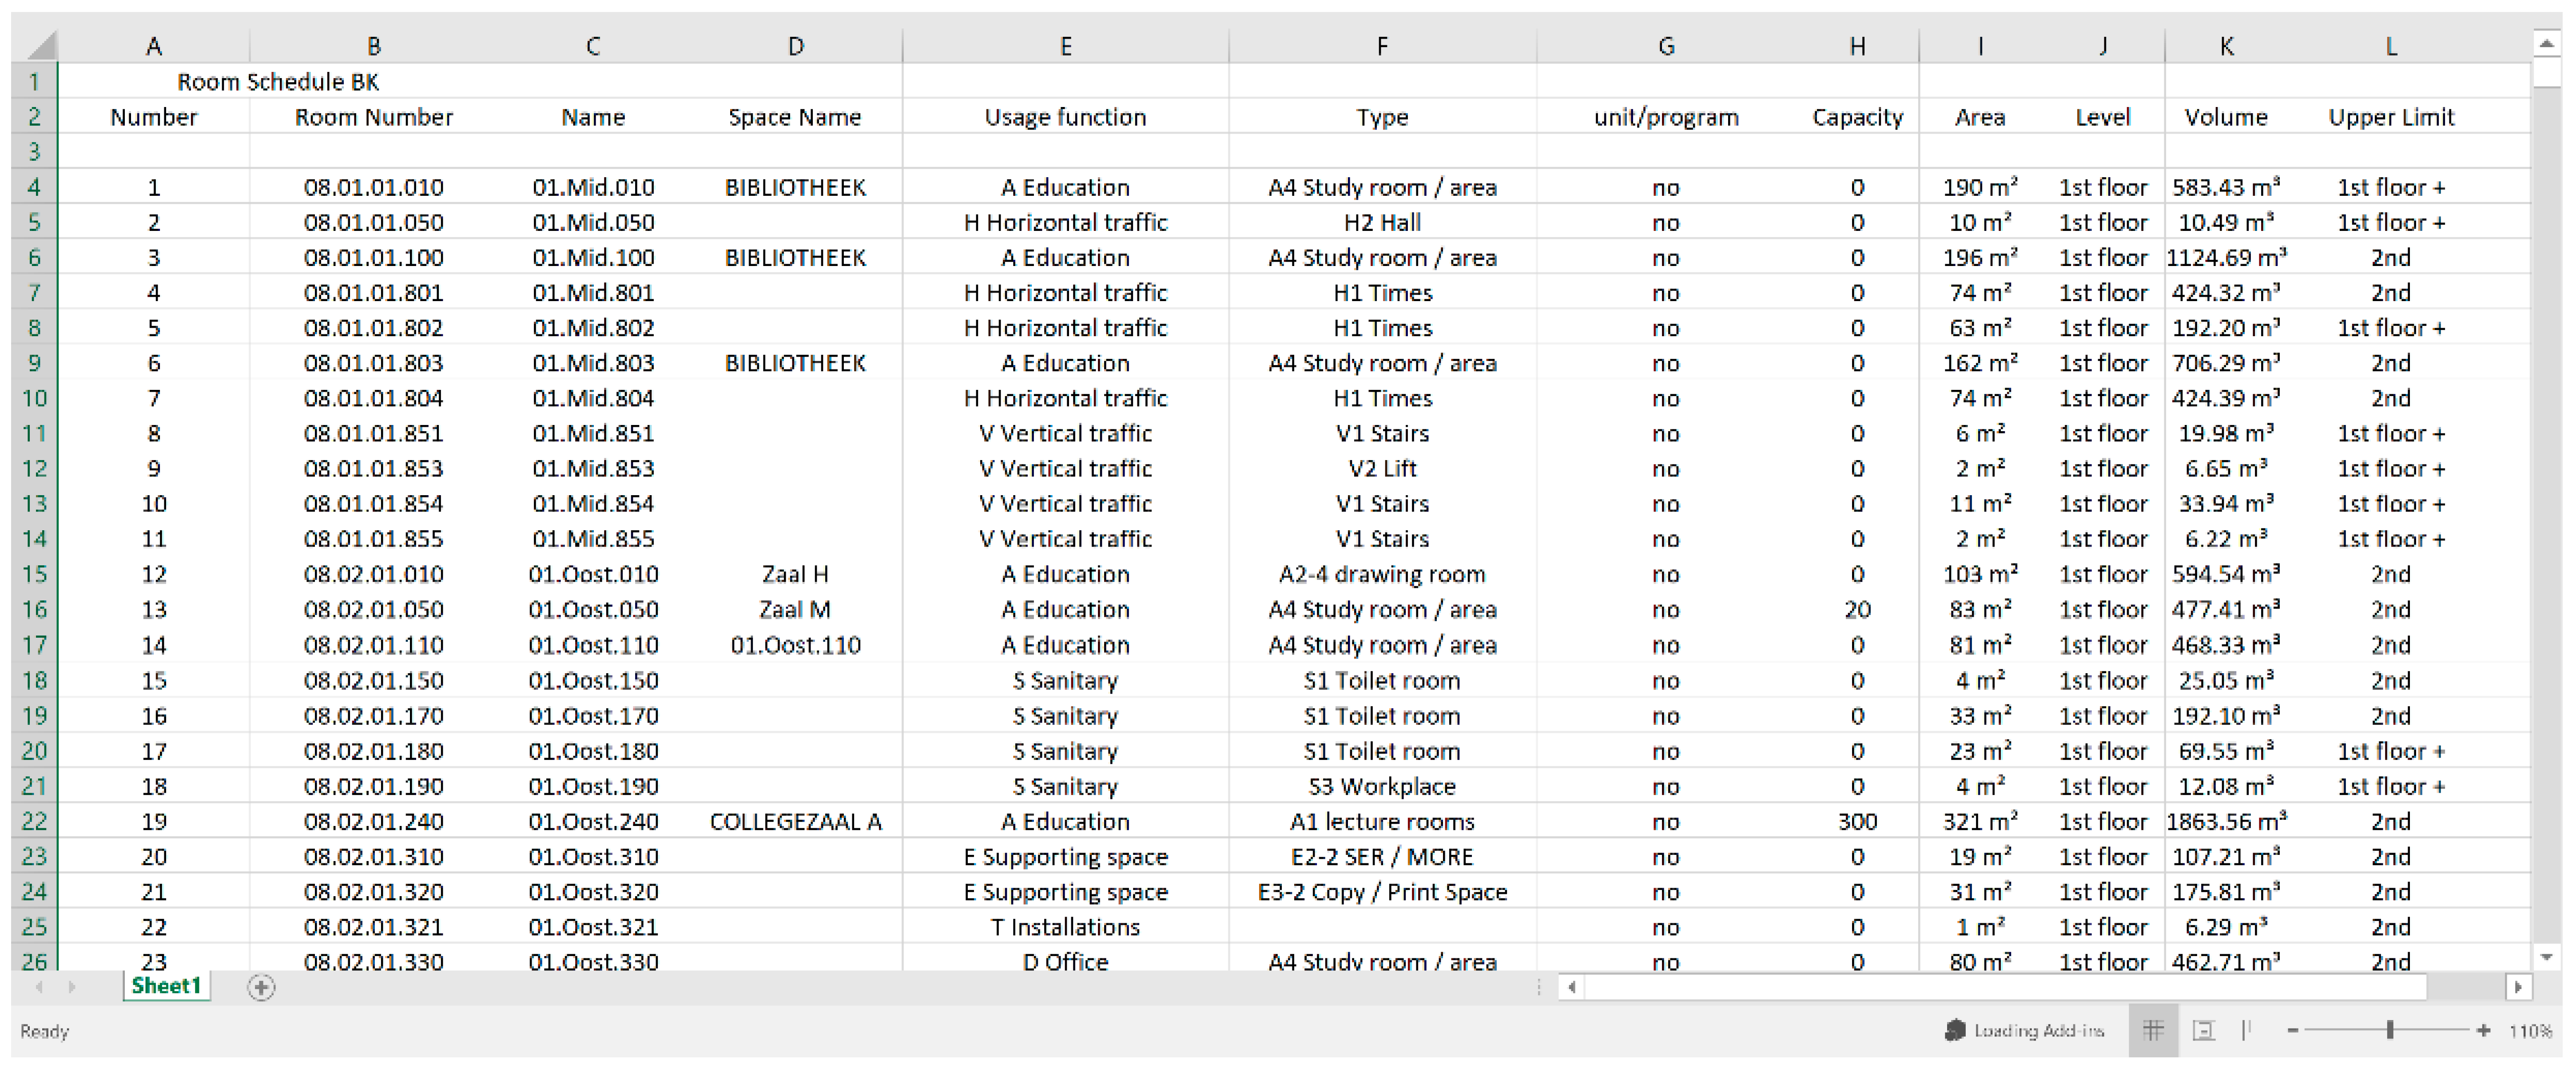Viewport: 2576px width, 1068px height.
Task: Click next sheet navigation arrow
Action: 72,987
